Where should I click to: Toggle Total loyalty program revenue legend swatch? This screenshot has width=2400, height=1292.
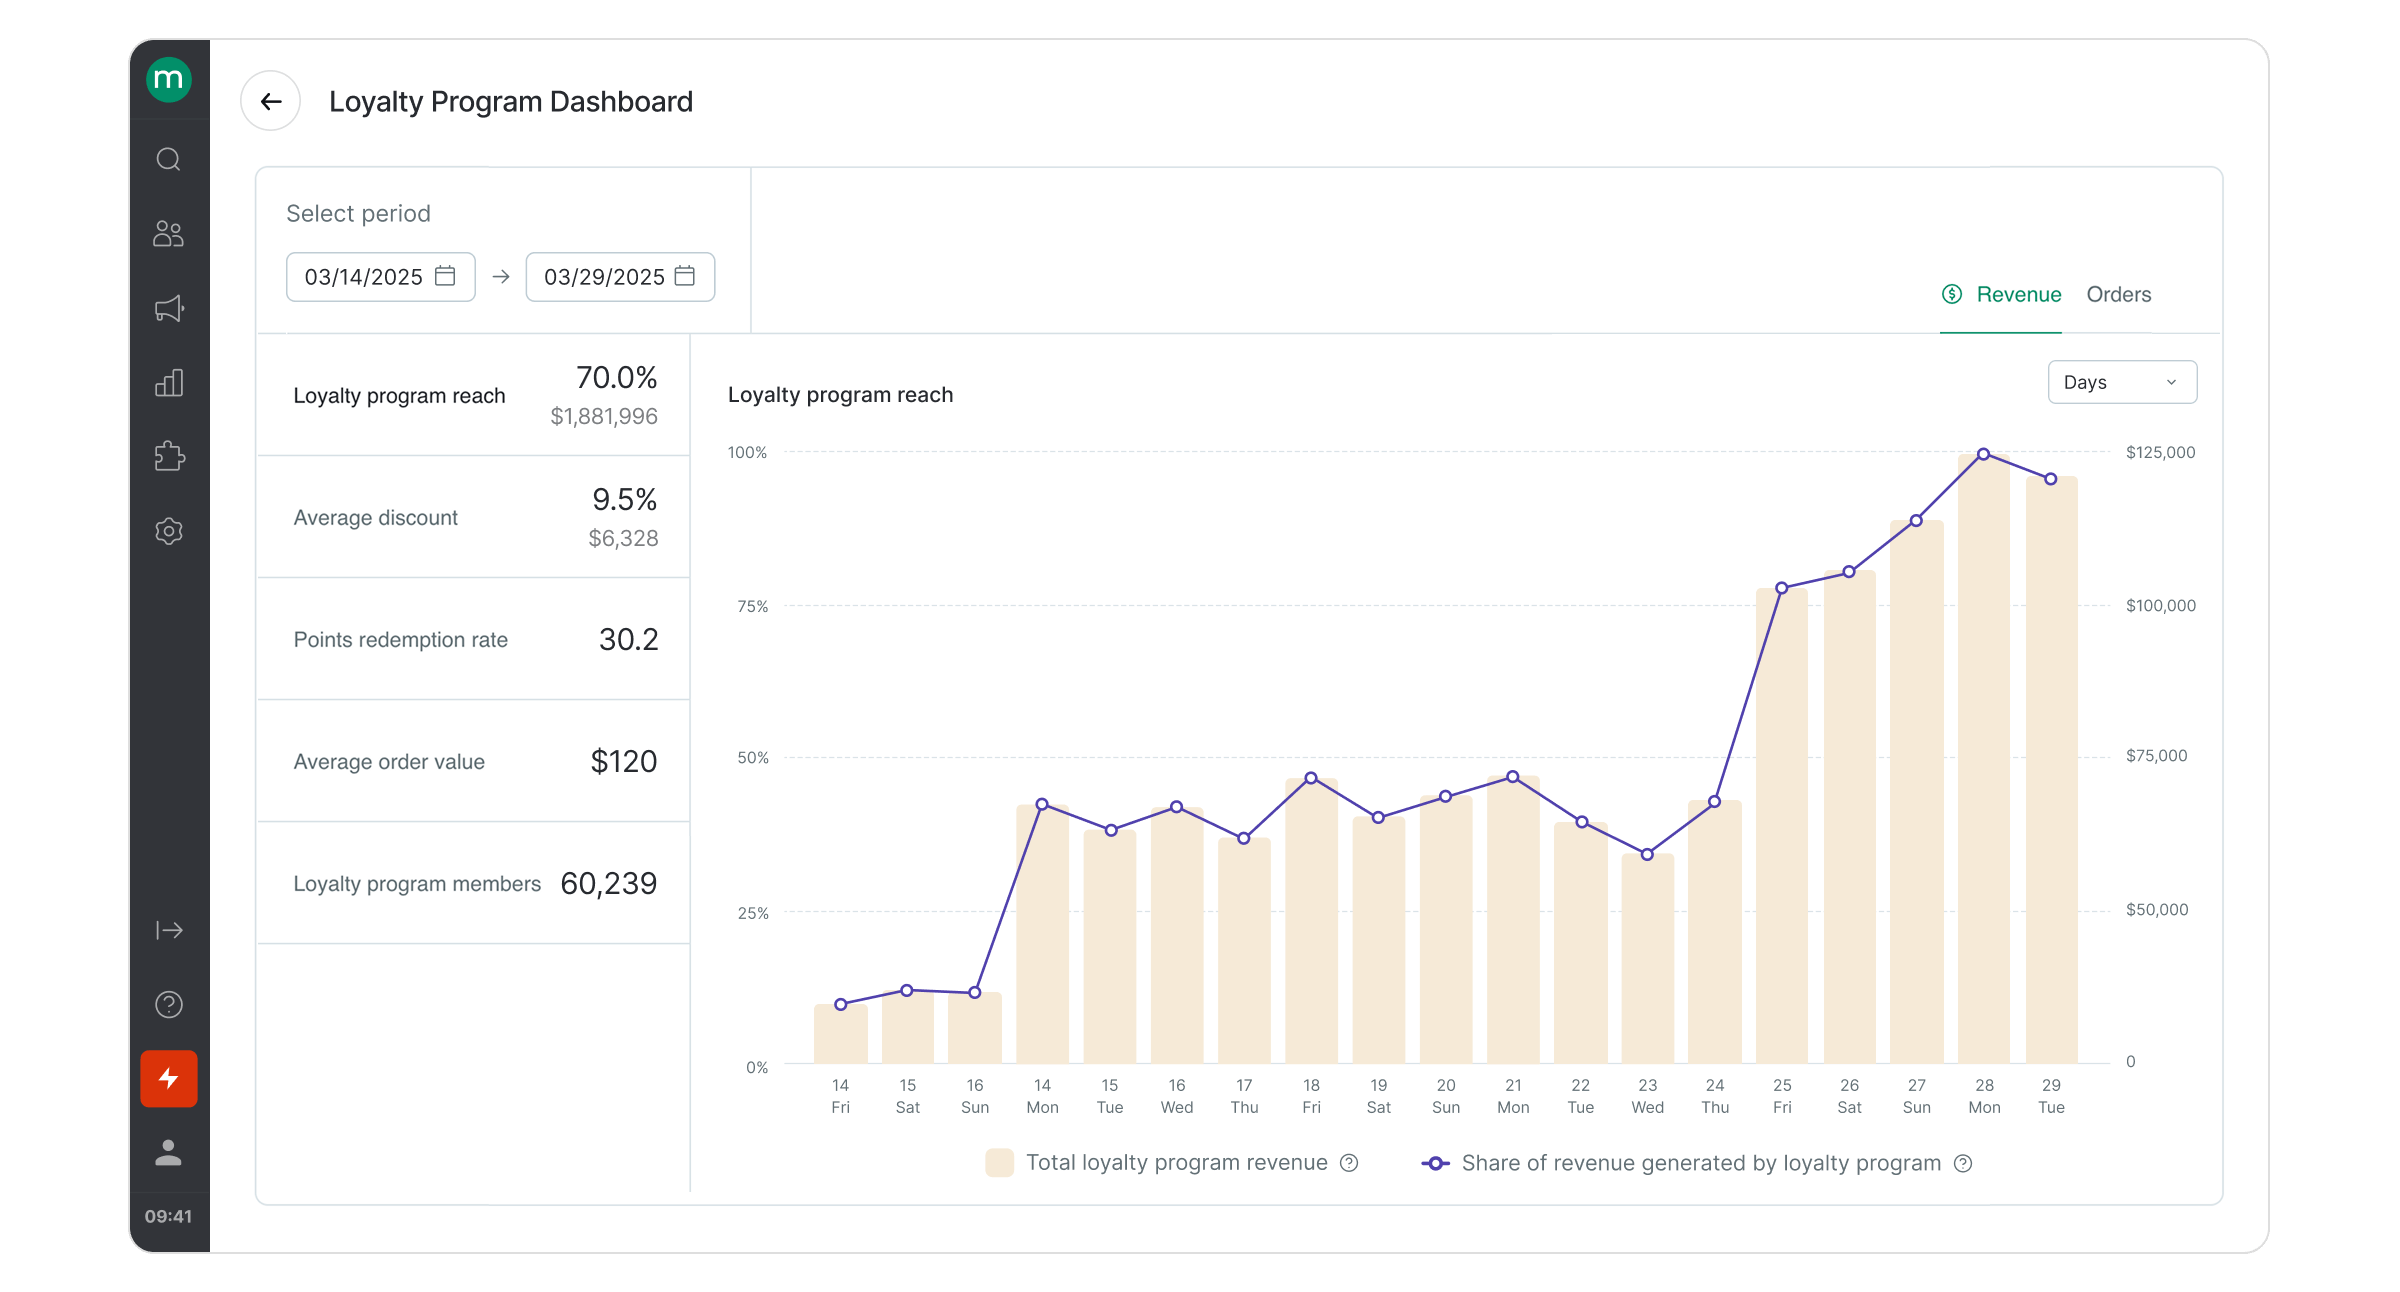tap(999, 1162)
